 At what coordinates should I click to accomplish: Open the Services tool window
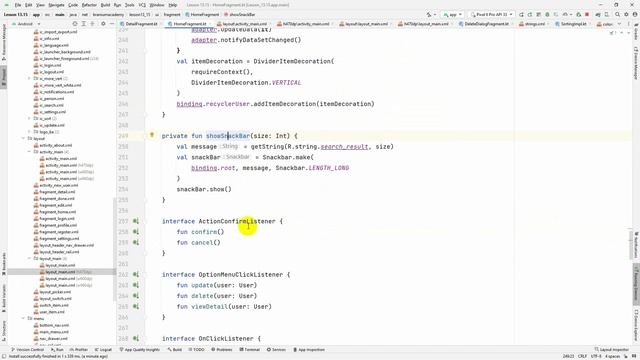[x=276, y=350]
